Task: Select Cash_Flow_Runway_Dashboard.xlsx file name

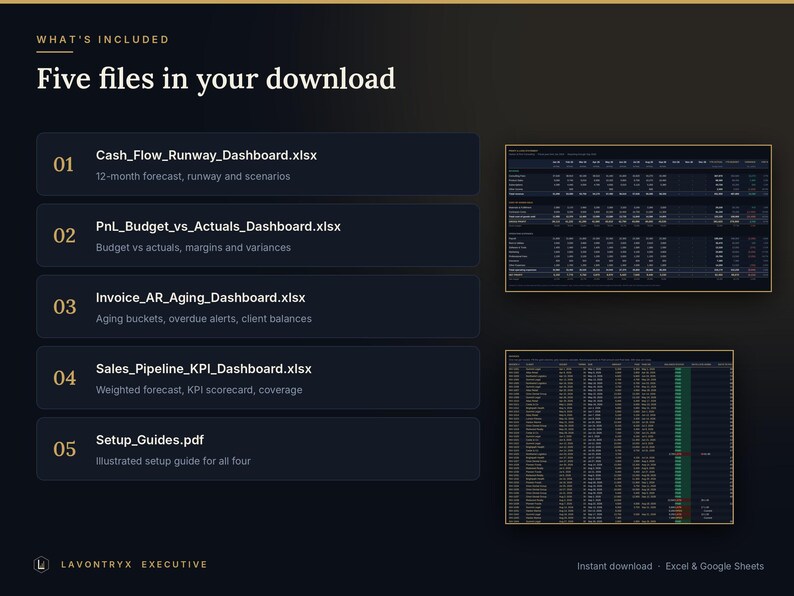Action: click(x=206, y=155)
